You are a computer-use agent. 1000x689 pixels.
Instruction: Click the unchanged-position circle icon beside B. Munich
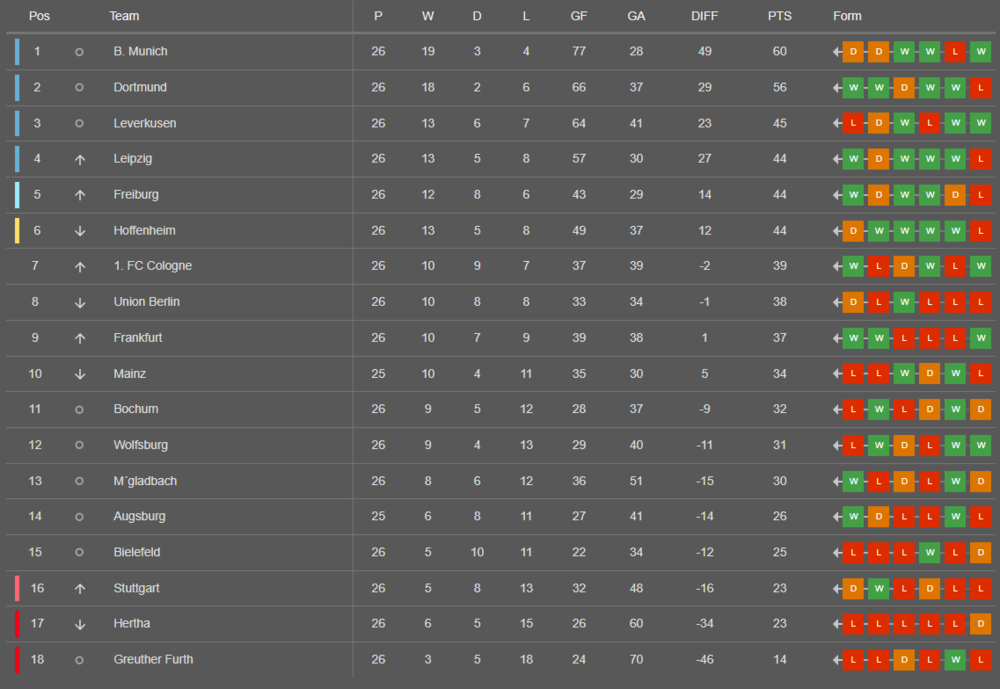click(79, 52)
